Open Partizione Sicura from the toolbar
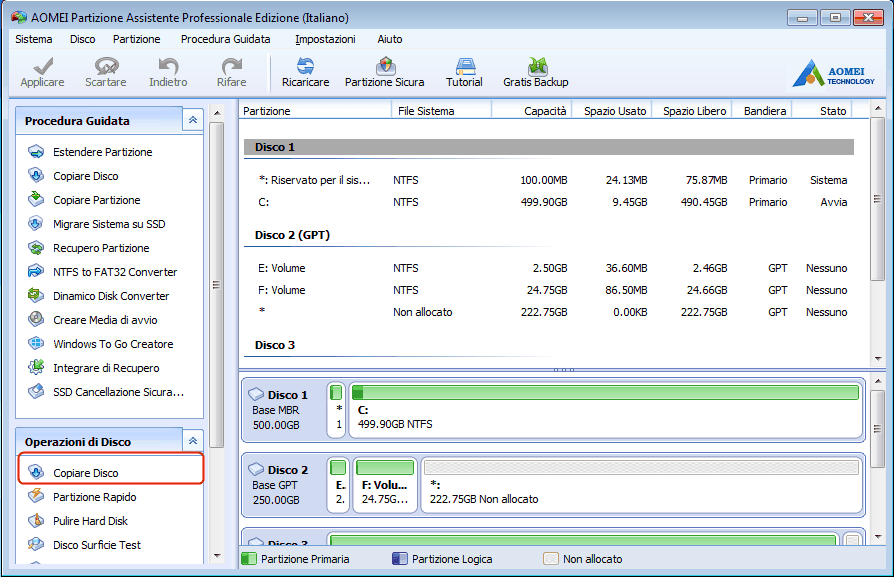Image resolution: width=894 pixels, height=577 pixels. tap(384, 72)
